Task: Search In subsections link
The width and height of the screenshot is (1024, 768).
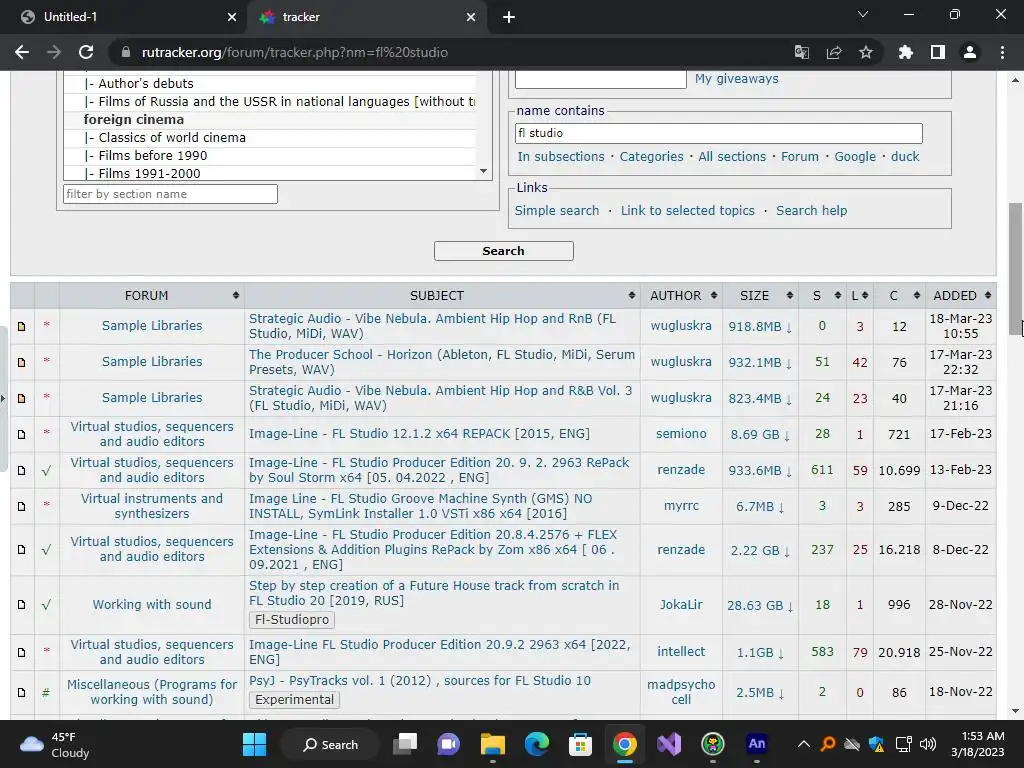Action: tap(560, 157)
